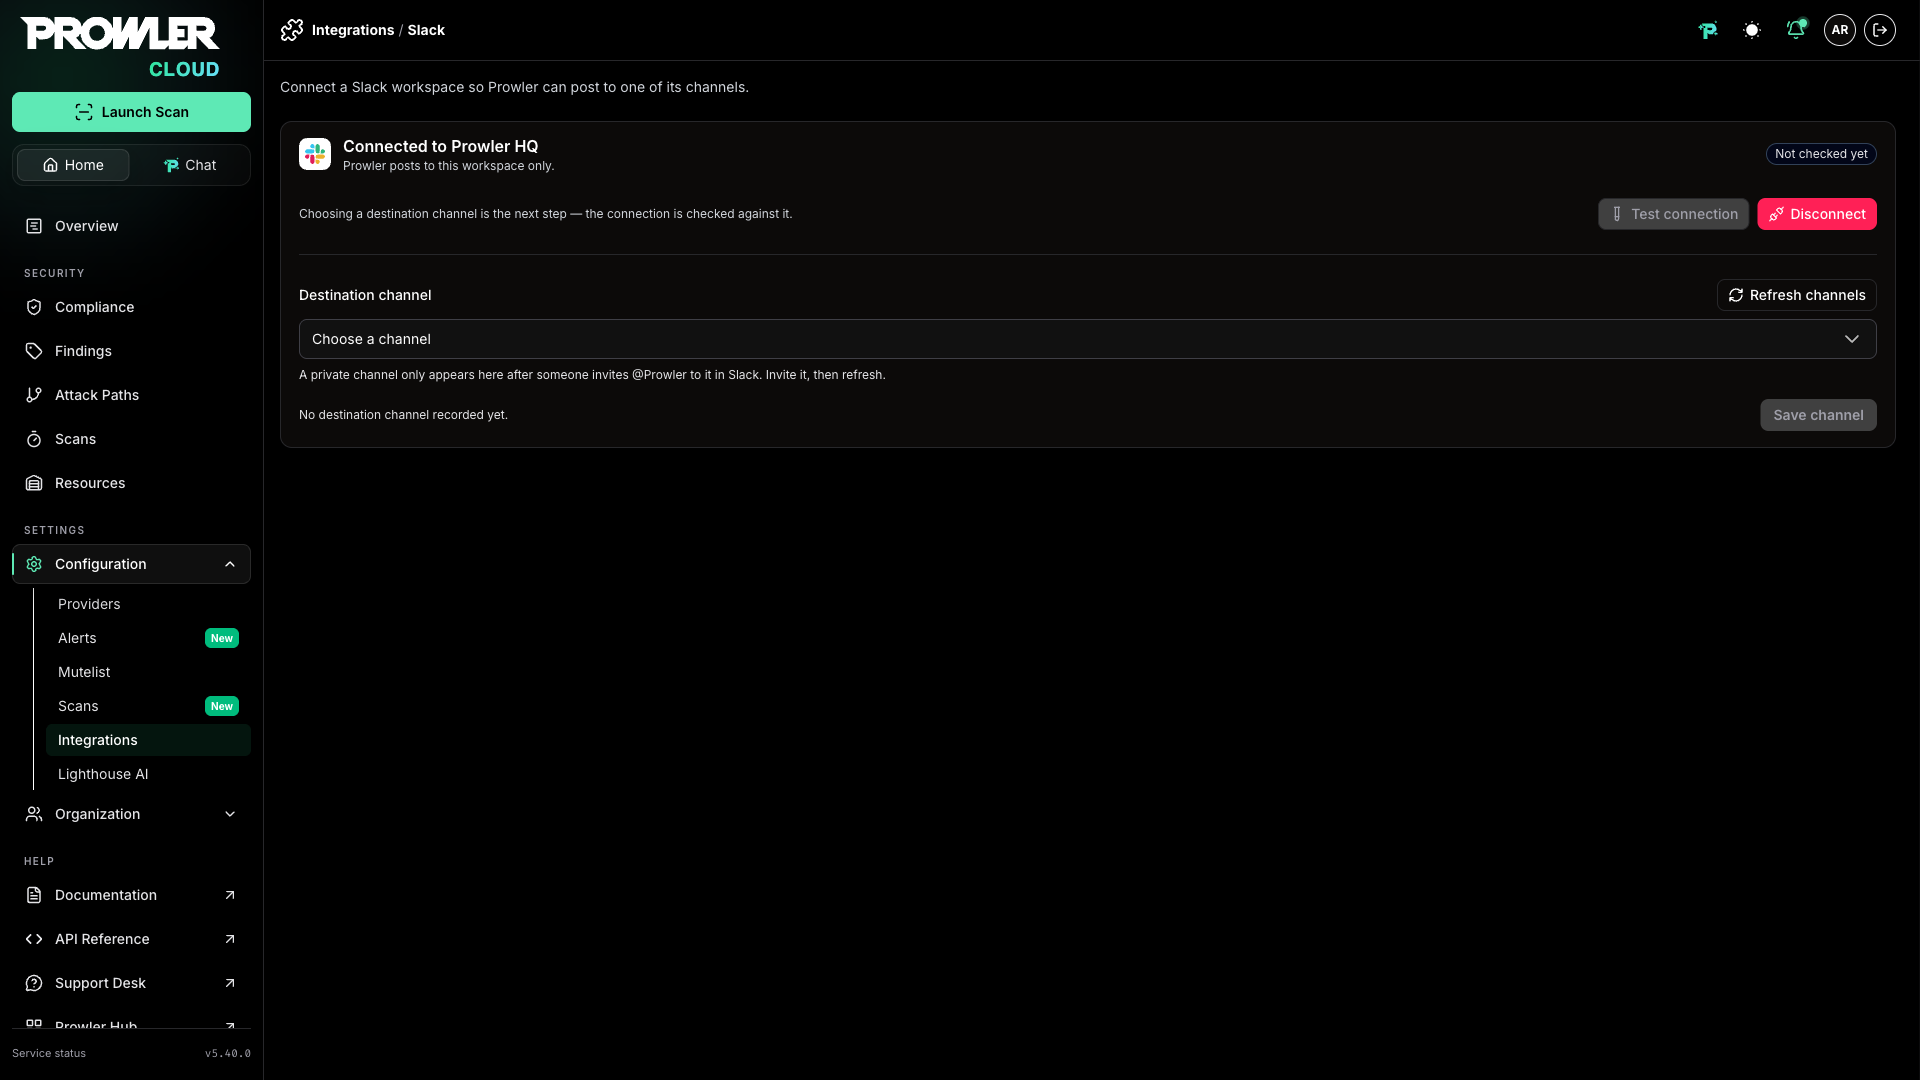This screenshot has height=1080, width=1920.
Task: Click the channel dropdown chevron arrow
Action: click(1852, 339)
